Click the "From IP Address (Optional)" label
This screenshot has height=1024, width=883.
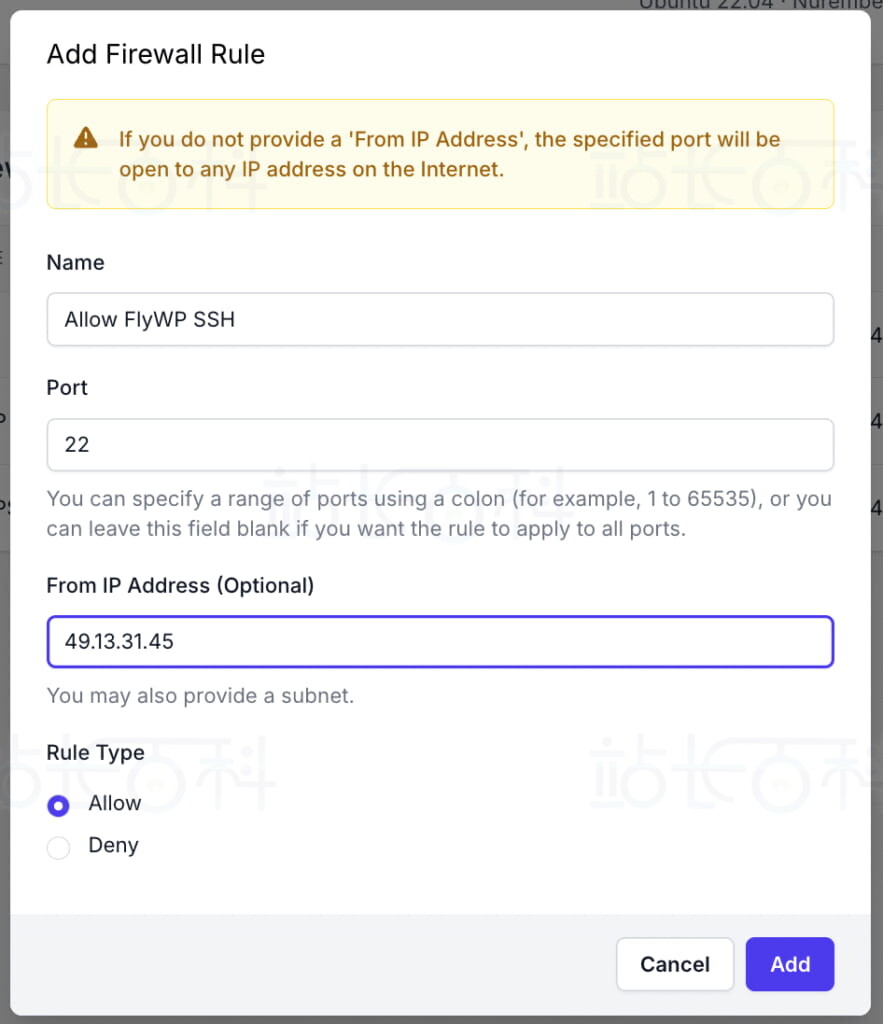[x=180, y=586]
